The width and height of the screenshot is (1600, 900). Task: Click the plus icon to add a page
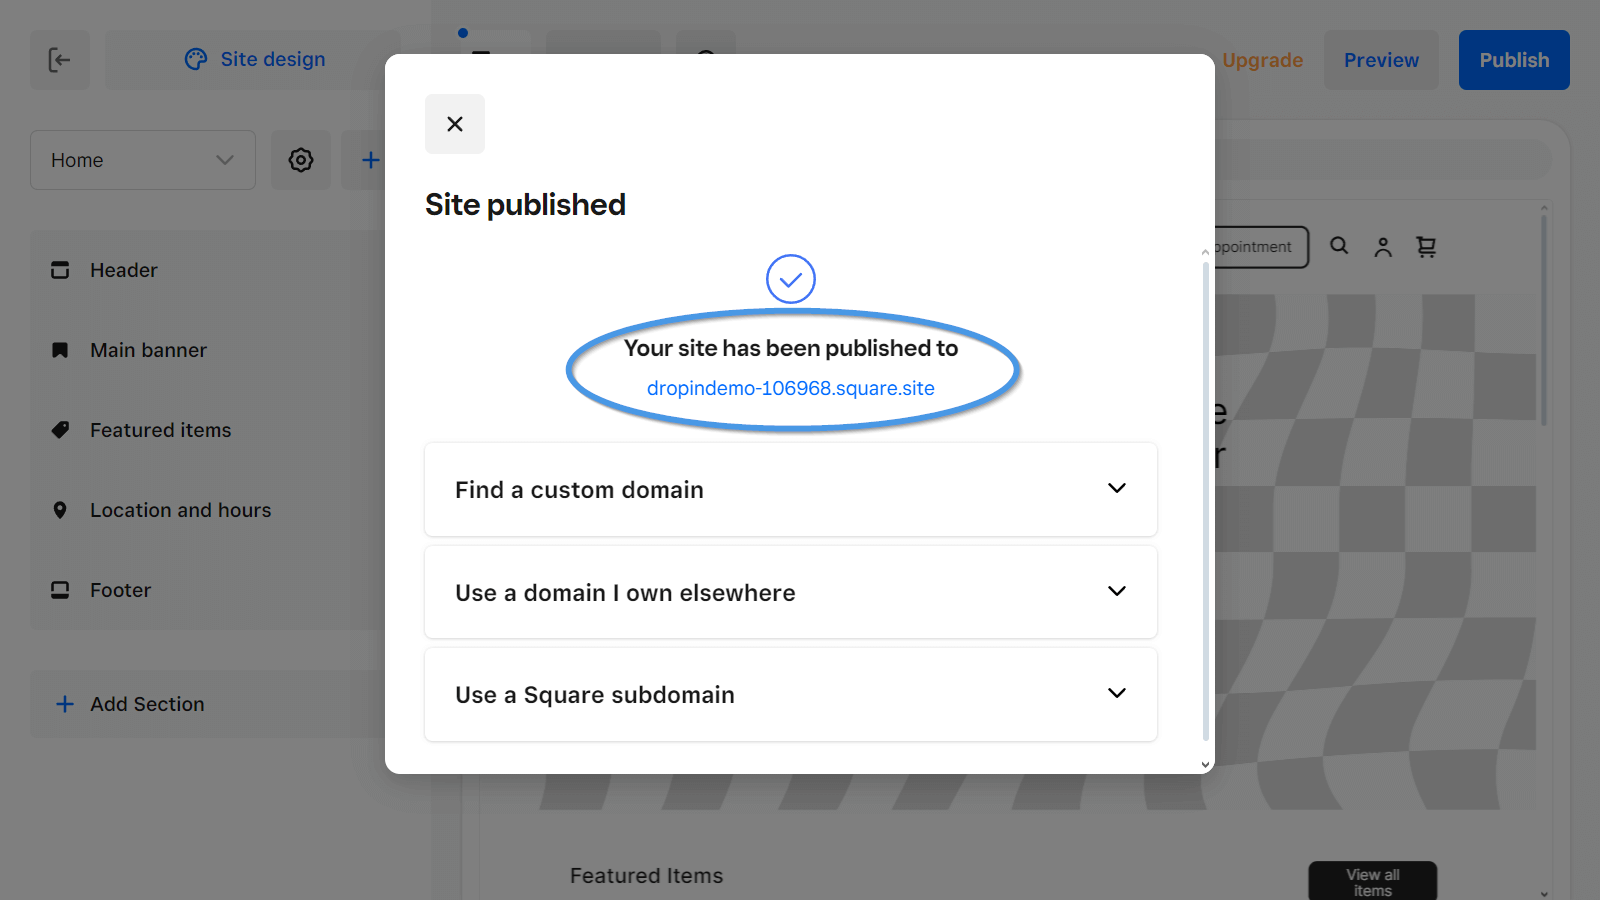pos(370,160)
